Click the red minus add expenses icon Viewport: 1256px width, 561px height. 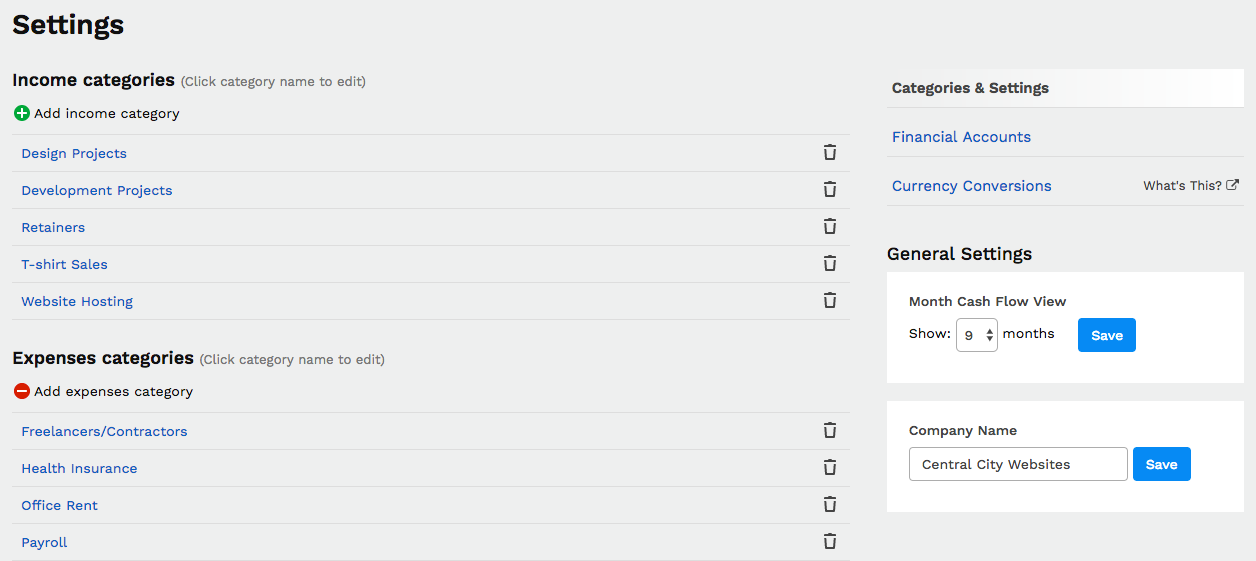tap(22, 392)
